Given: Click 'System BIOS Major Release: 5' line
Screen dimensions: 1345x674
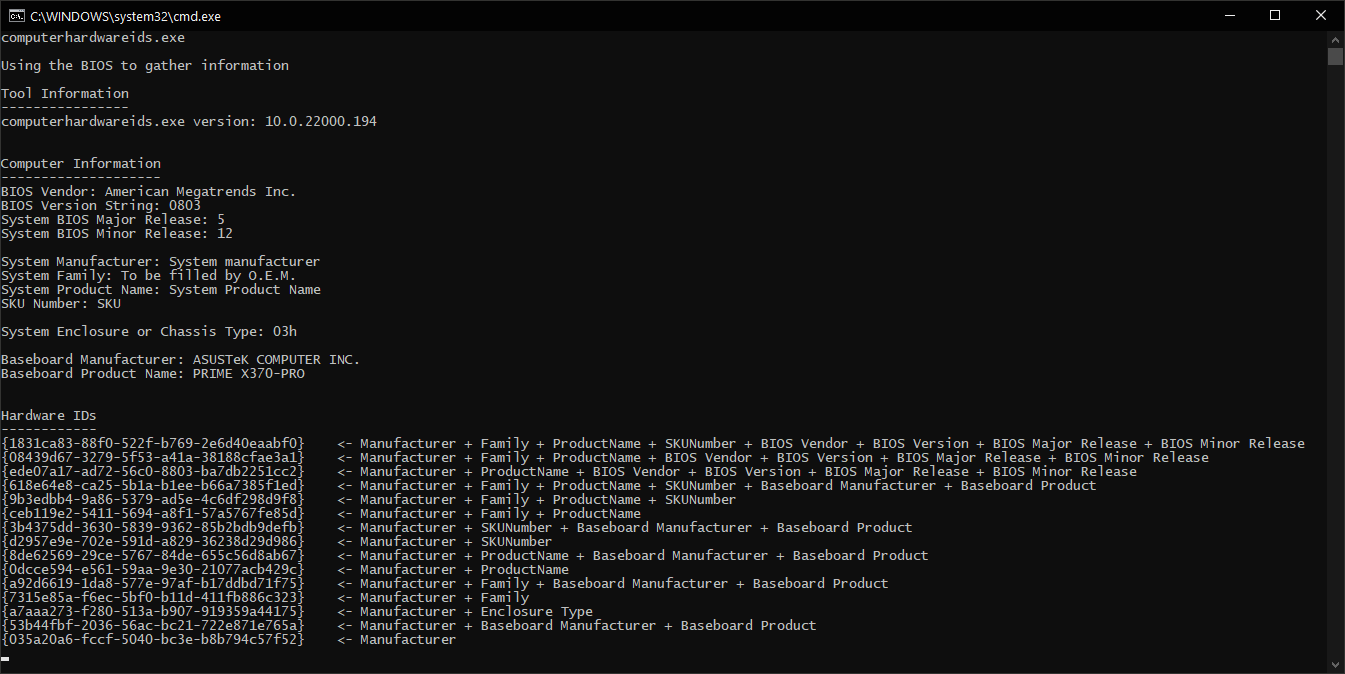Looking at the screenshot, I should click(x=113, y=219).
